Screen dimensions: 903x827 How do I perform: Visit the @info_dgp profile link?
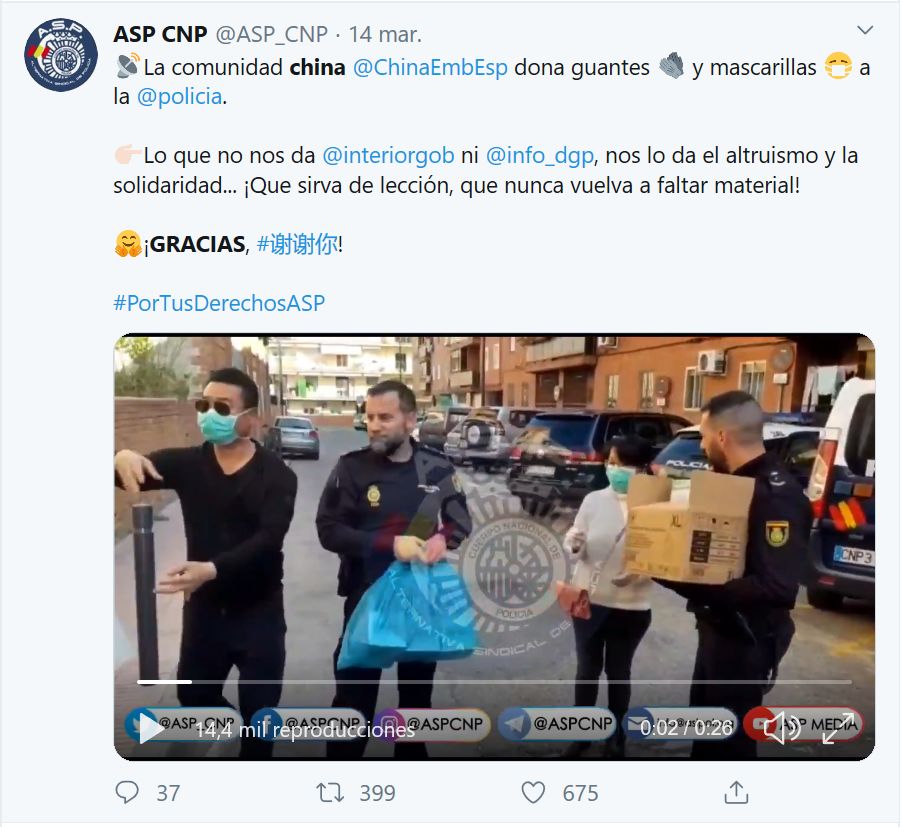pyautogui.click(x=540, y=155)
